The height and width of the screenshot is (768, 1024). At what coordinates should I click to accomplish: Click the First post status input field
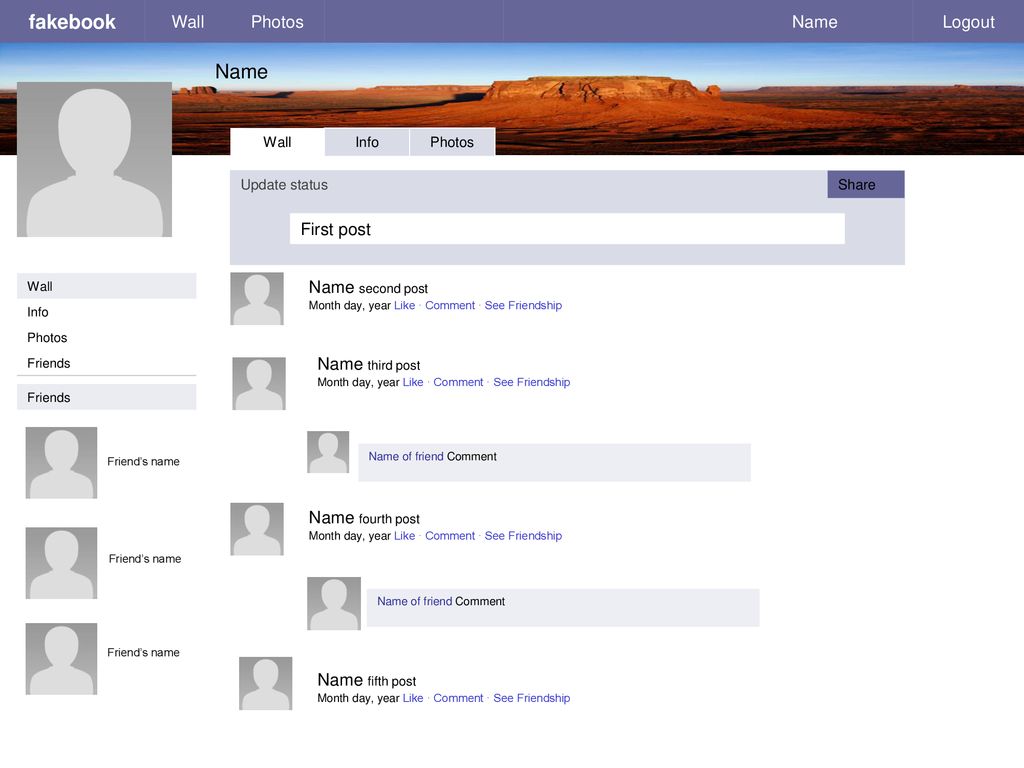tap(567, 229)
